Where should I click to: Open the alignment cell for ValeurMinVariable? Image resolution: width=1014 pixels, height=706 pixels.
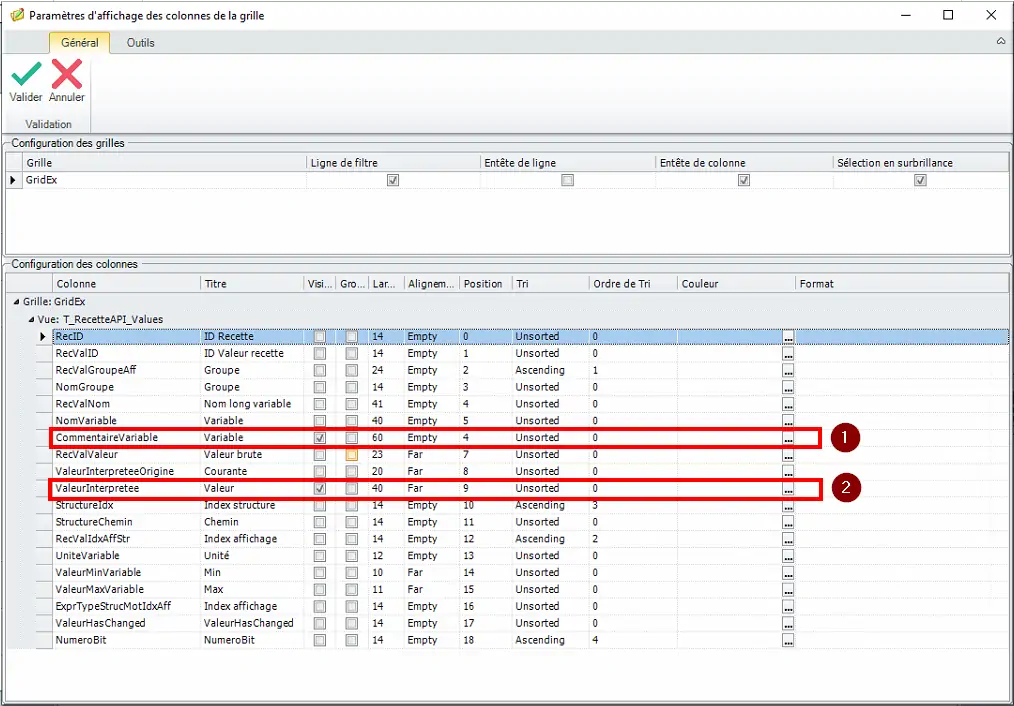(431, 572)
